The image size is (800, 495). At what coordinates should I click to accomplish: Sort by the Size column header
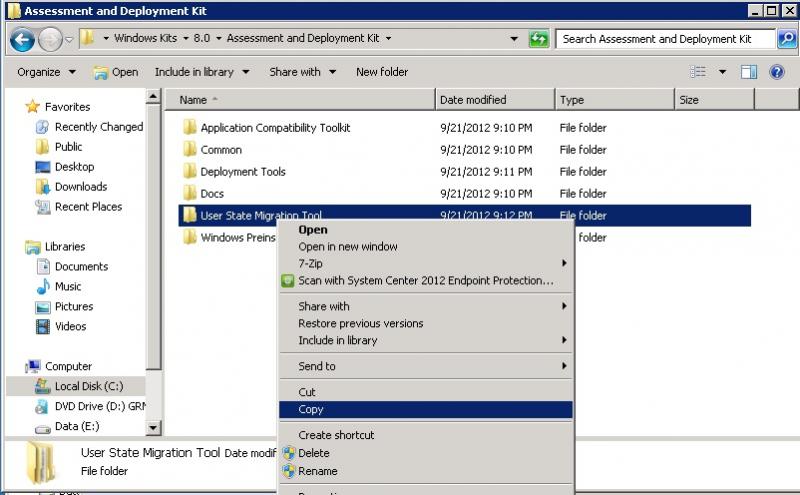[714, 100]
